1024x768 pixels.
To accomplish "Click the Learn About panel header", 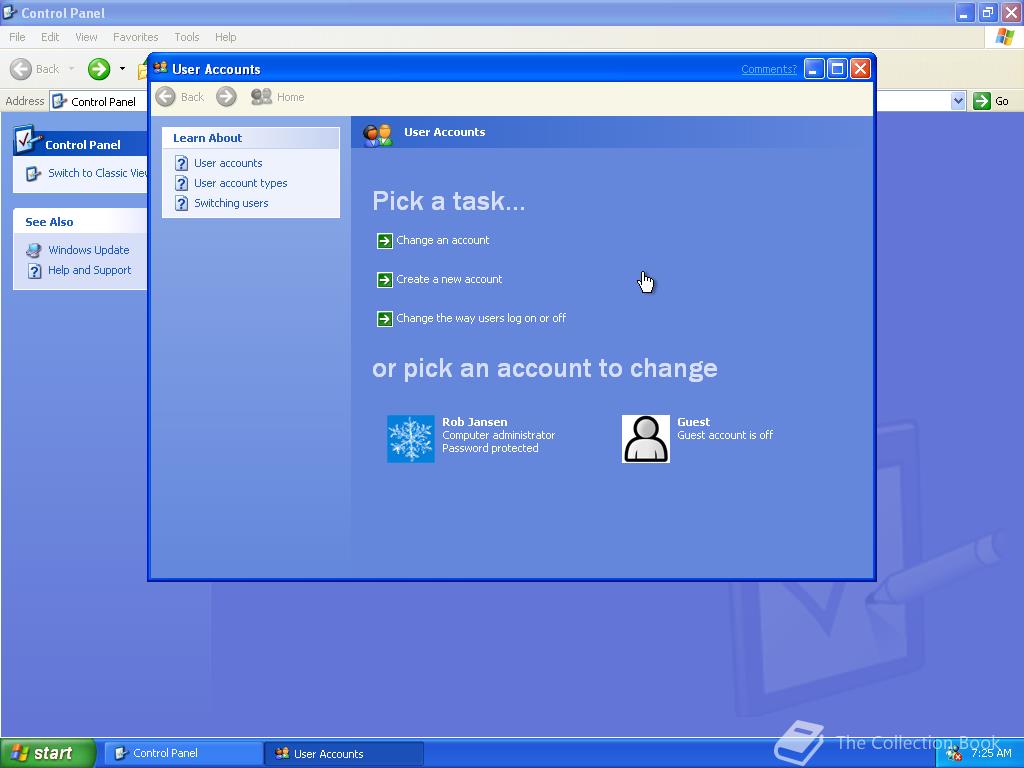I will 251,138.
